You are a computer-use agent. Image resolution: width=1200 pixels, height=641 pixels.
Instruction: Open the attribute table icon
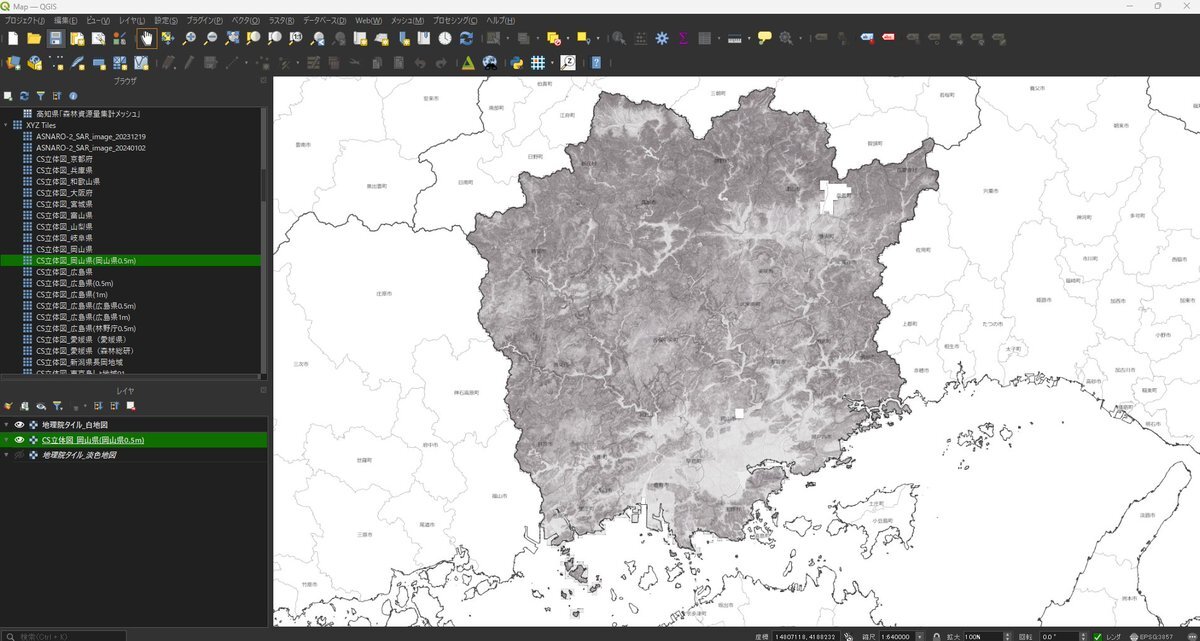[705, 38]
